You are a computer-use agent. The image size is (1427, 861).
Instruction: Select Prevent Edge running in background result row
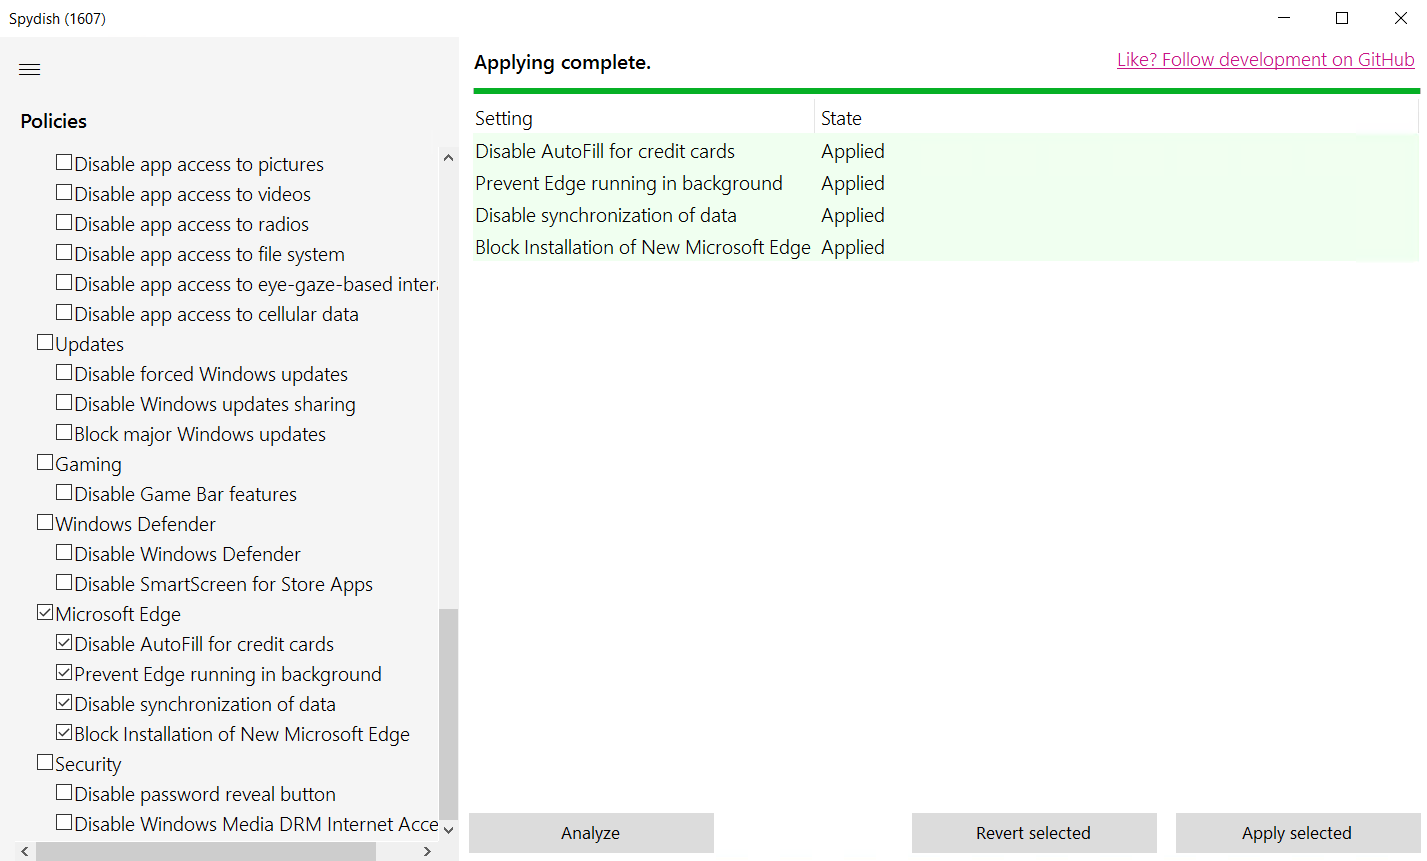click(946, 183)
